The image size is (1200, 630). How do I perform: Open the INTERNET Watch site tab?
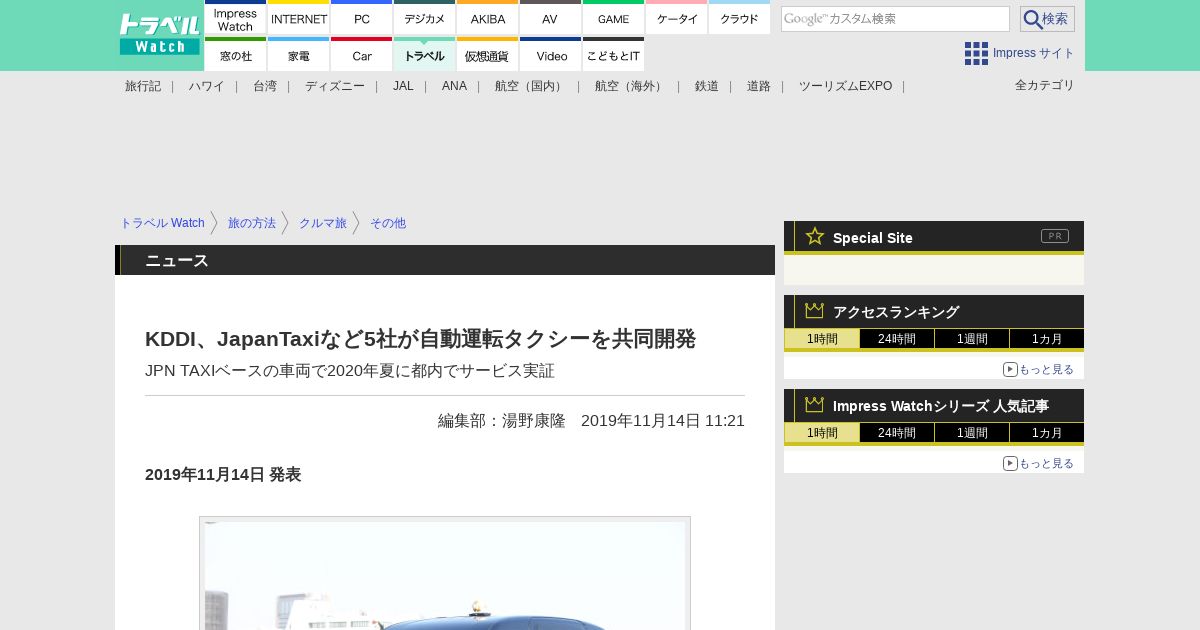299,18
